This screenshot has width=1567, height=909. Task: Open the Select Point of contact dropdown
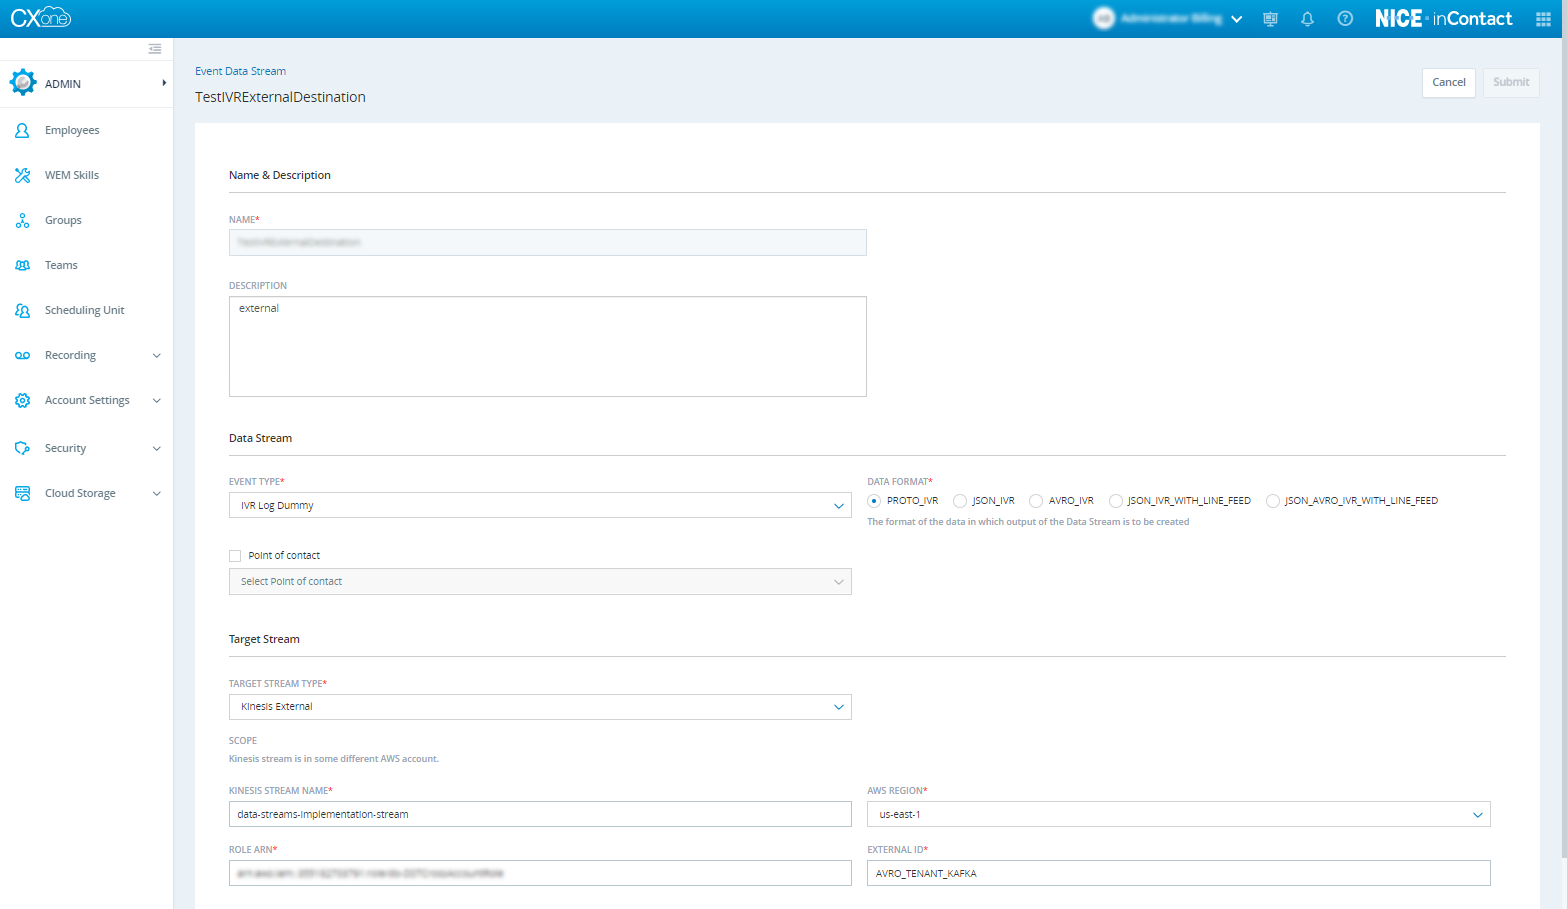(x=540, y=581)
